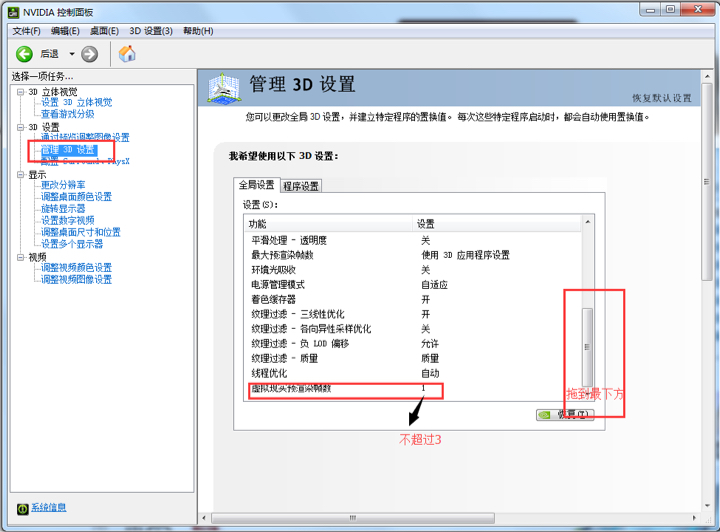Image resolution: width=720 pixels, height=532 pixels.
Task: Click the horizontal scrollbar thumb
Action: 353,518
